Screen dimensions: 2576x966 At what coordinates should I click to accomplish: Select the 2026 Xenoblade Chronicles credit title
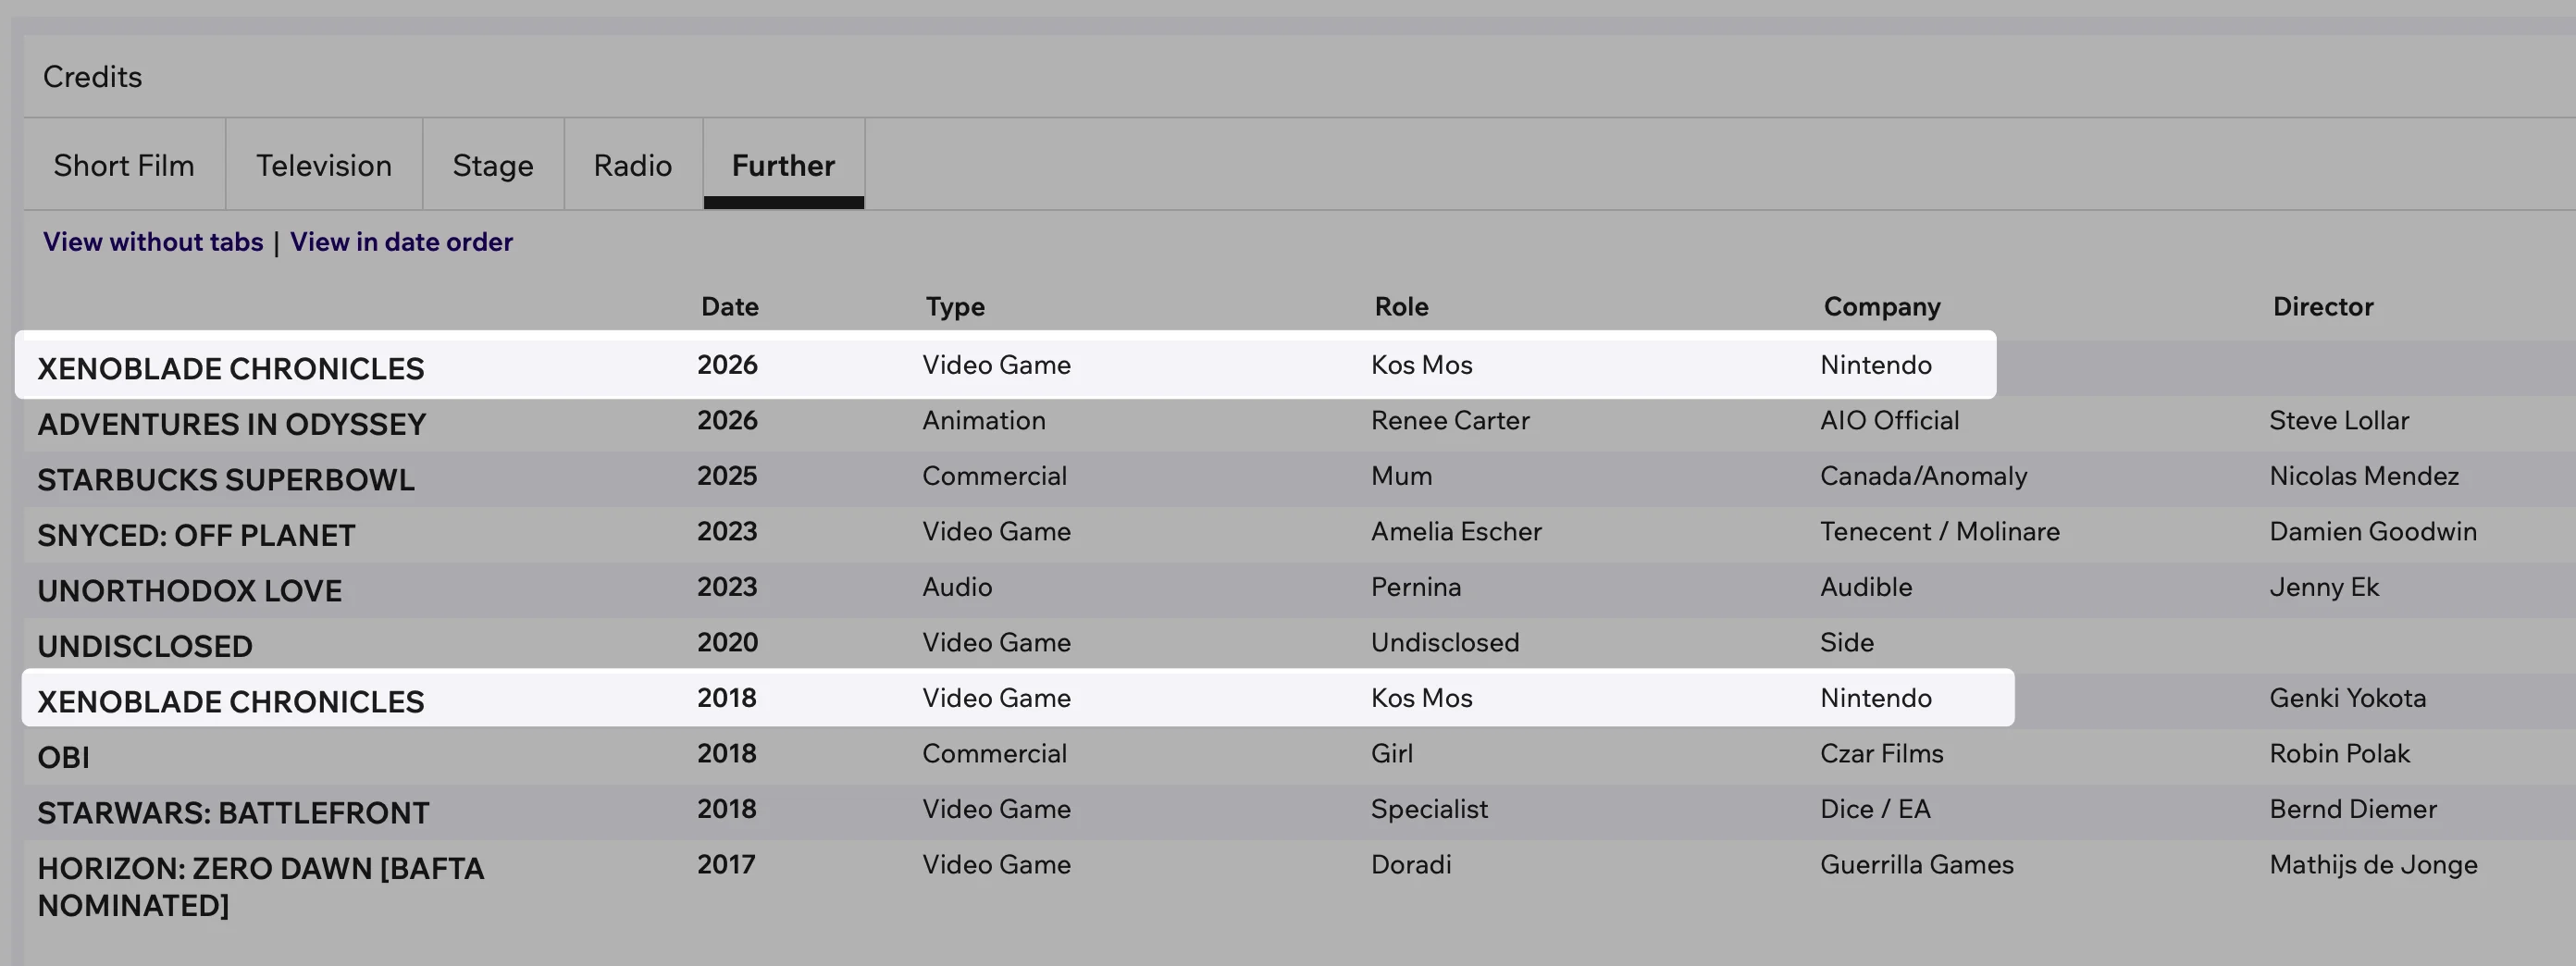(231, 369)
